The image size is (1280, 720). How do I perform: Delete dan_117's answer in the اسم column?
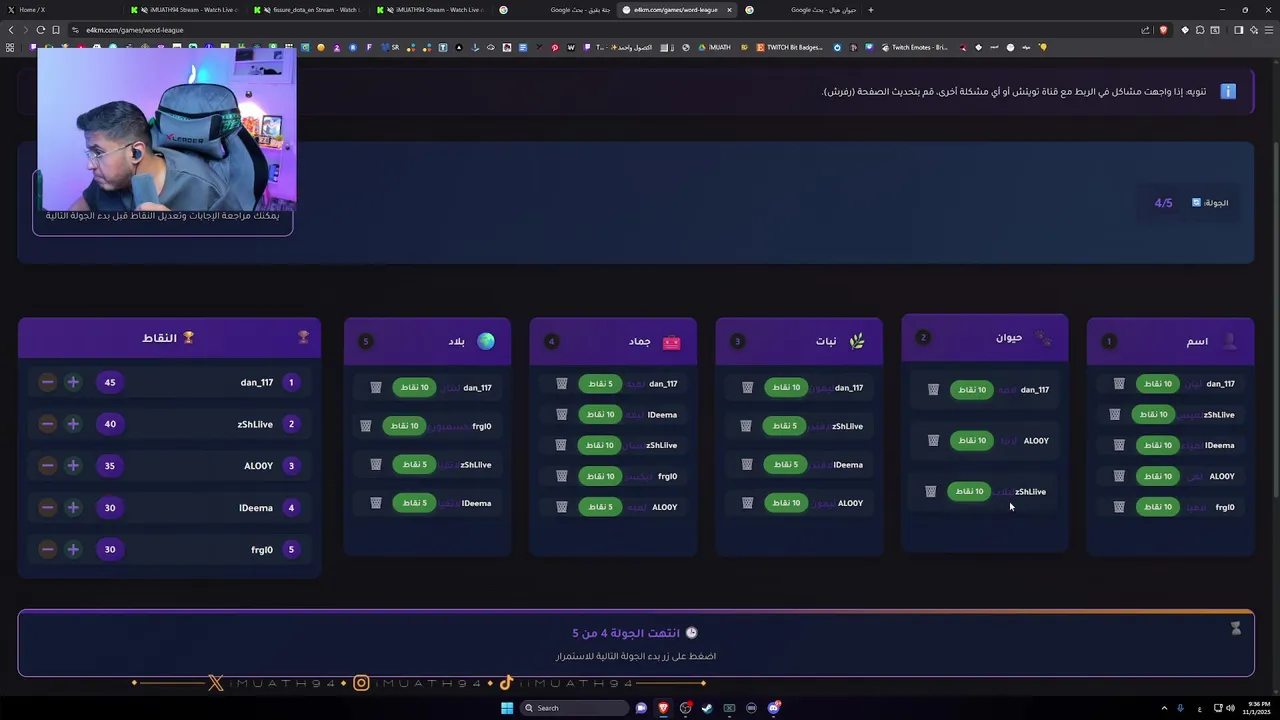tap(1119, 384)
